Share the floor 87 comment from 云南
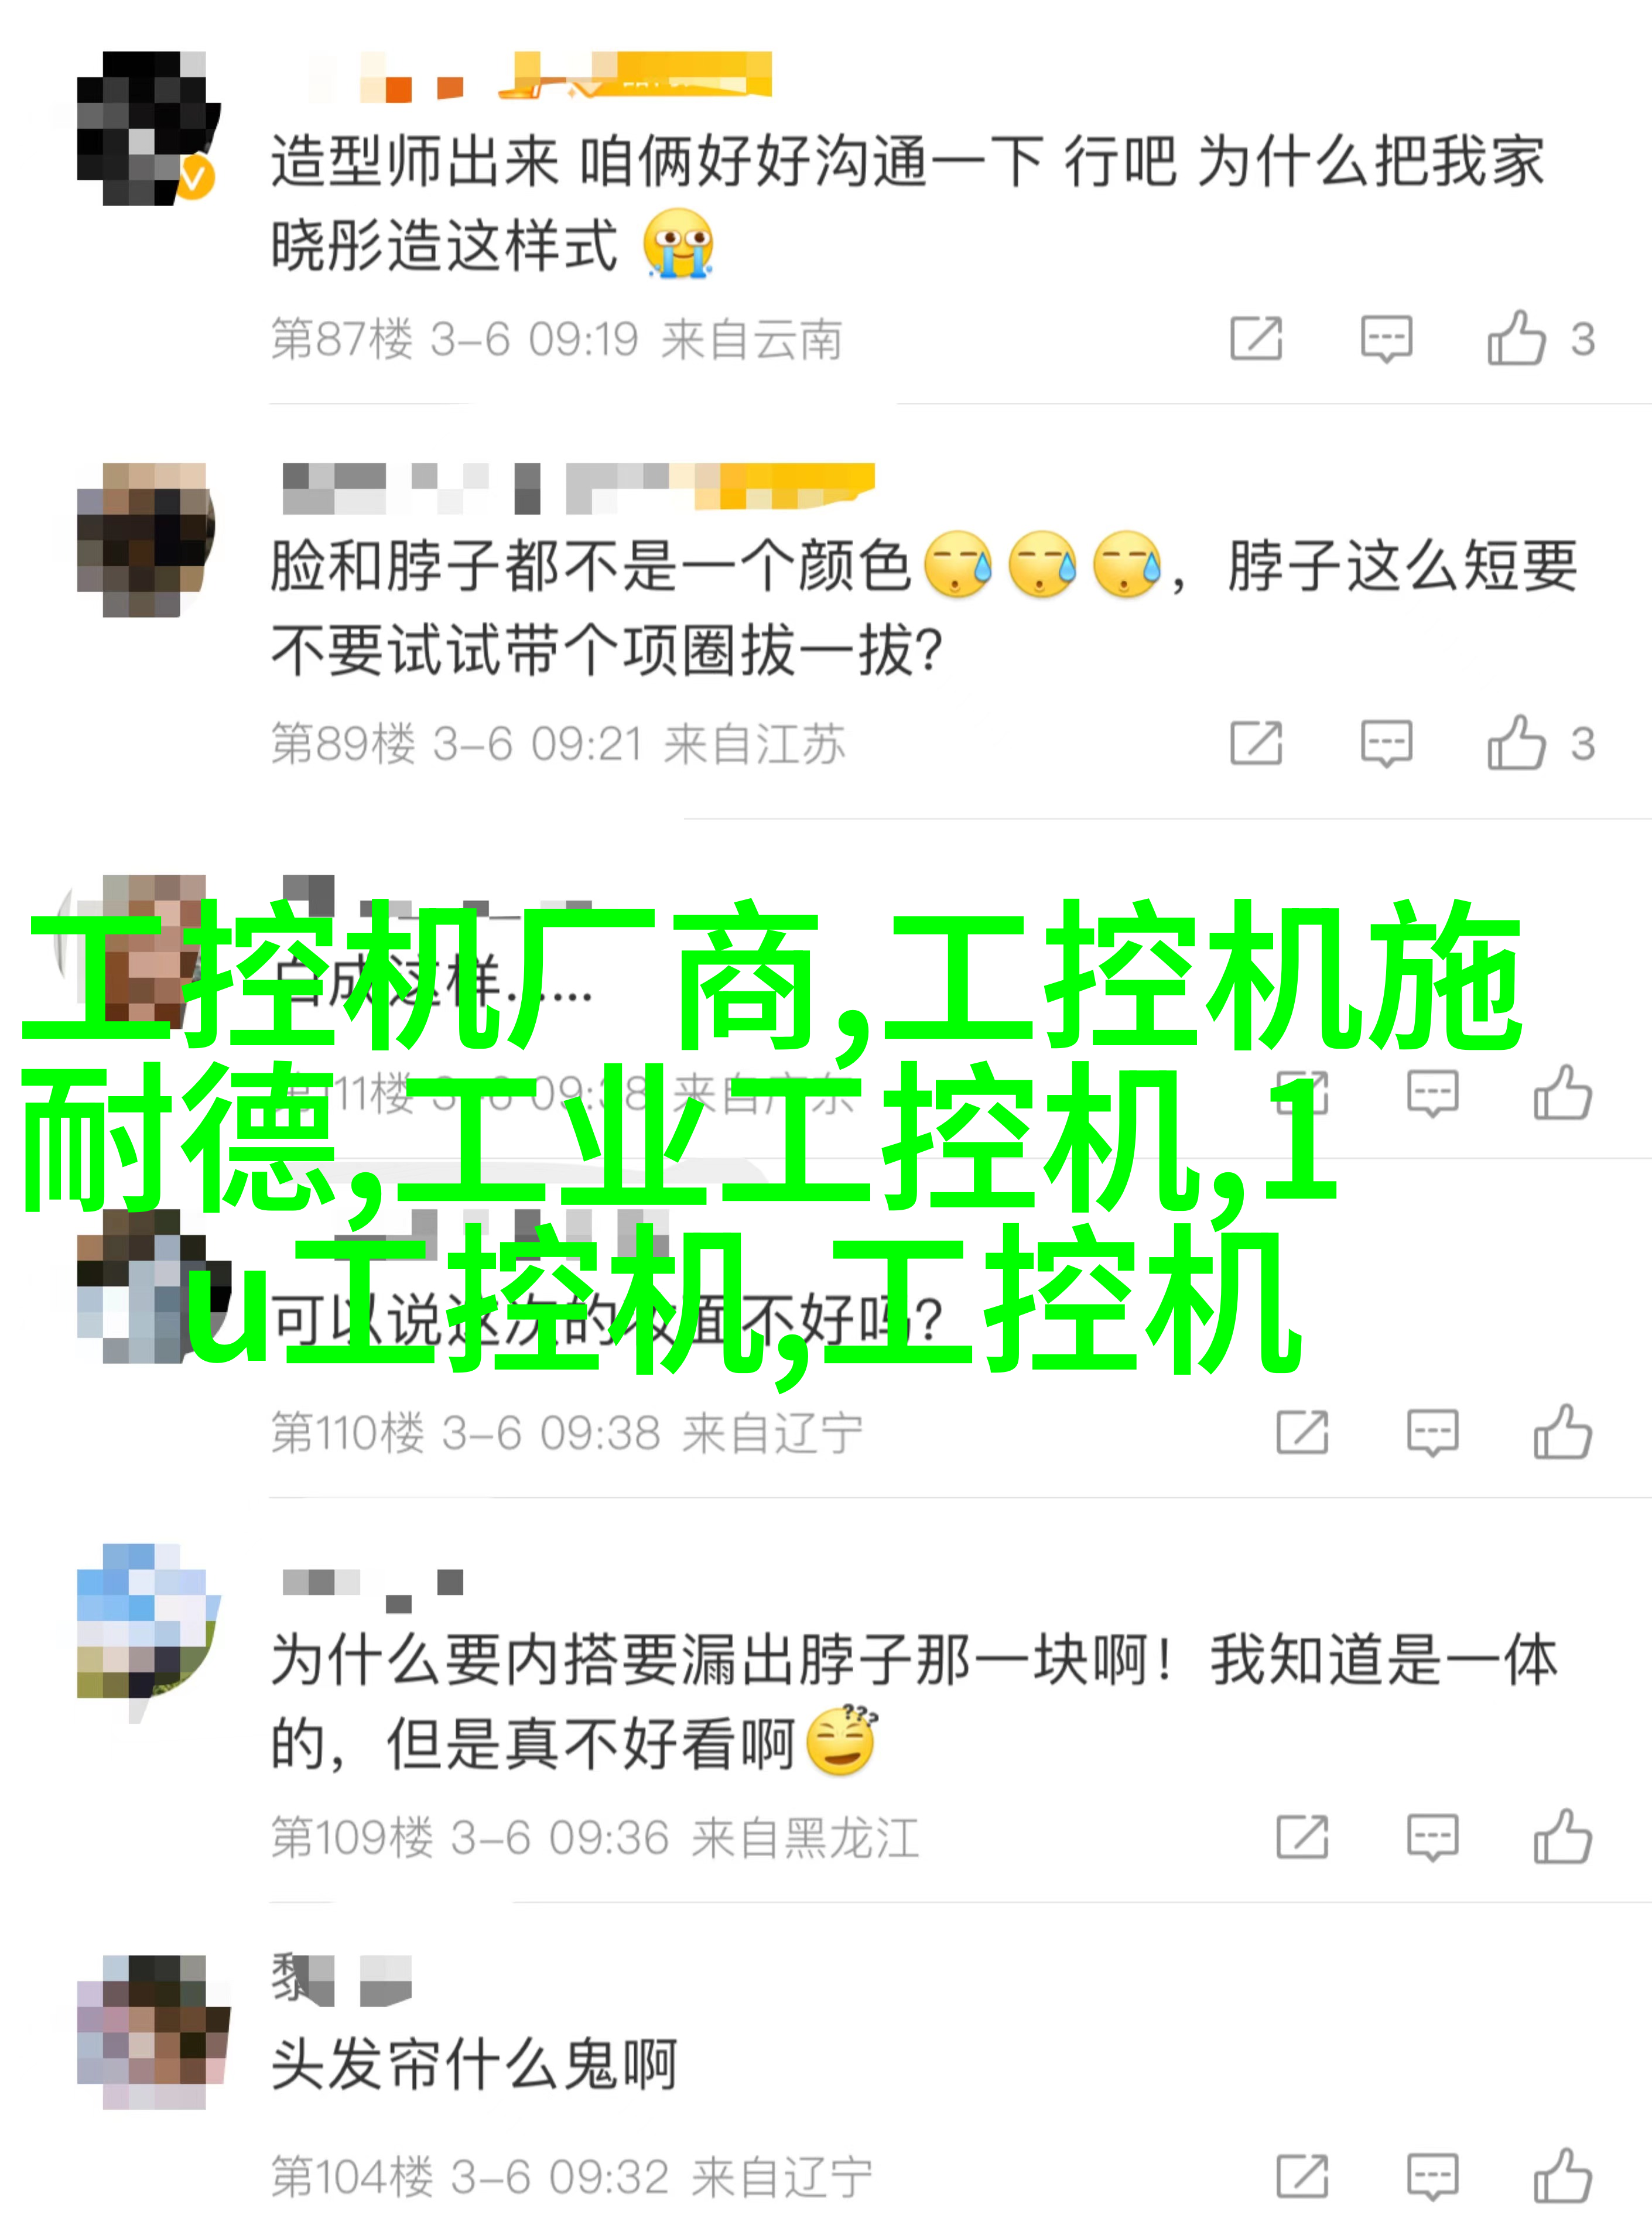The width and height of the screenshot is (1652, 2235). pyautogui.click(x=1256, y=338)
